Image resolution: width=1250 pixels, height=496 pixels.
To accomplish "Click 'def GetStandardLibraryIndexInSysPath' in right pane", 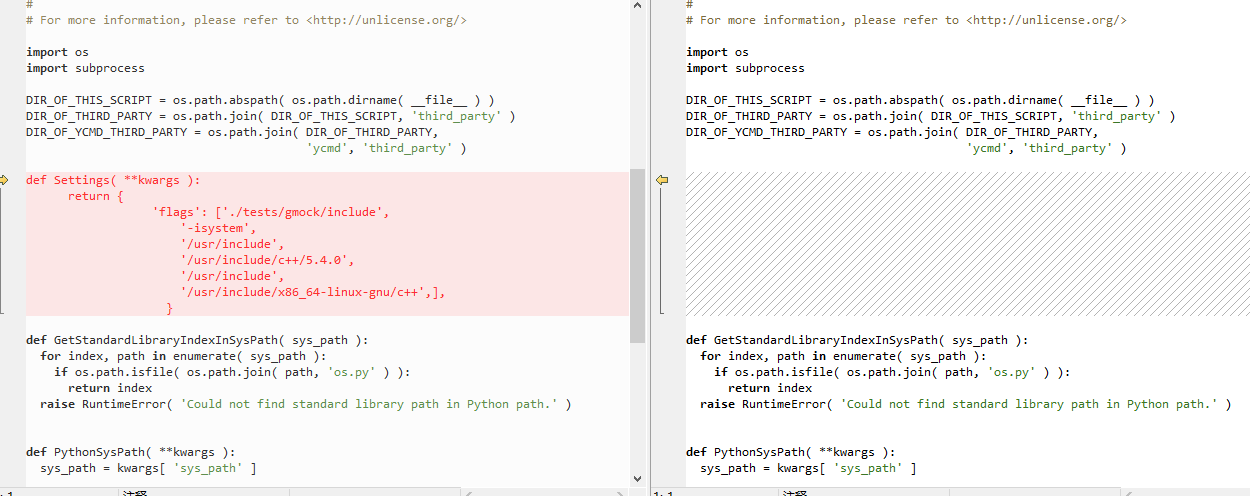I will pyautogui.click(x=856, y=340).
